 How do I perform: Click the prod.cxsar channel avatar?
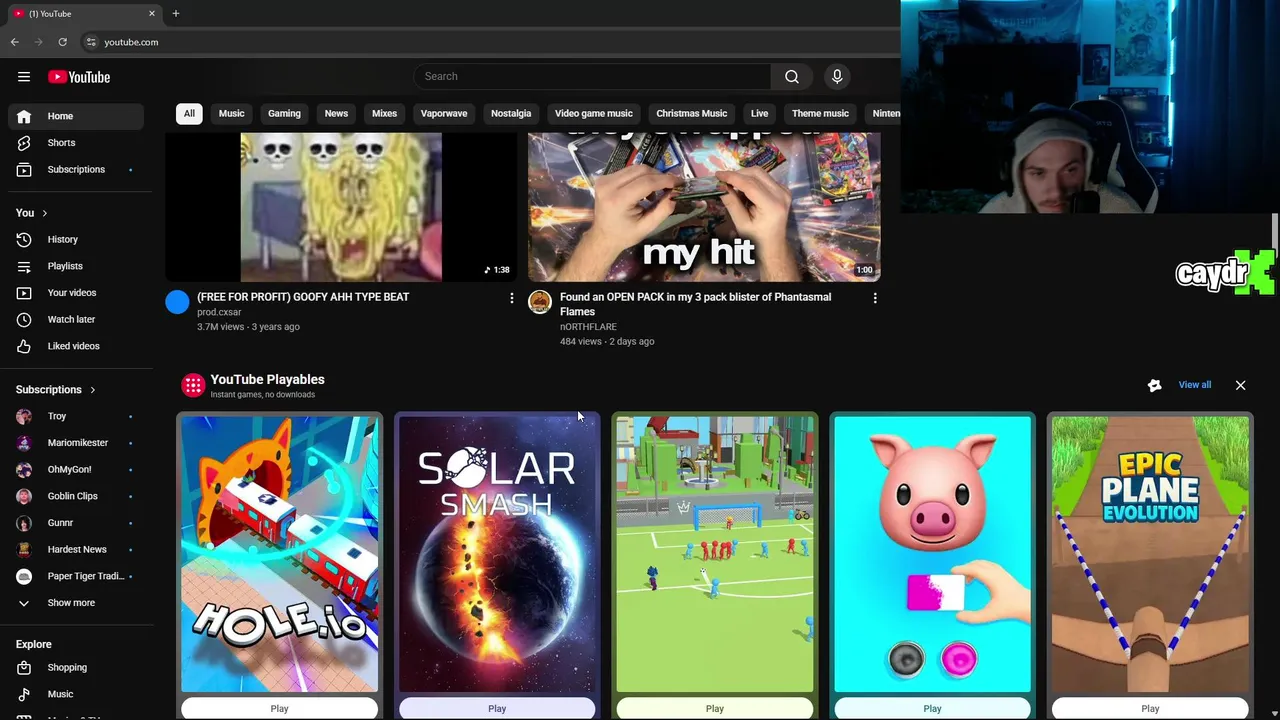coord(177,302)
